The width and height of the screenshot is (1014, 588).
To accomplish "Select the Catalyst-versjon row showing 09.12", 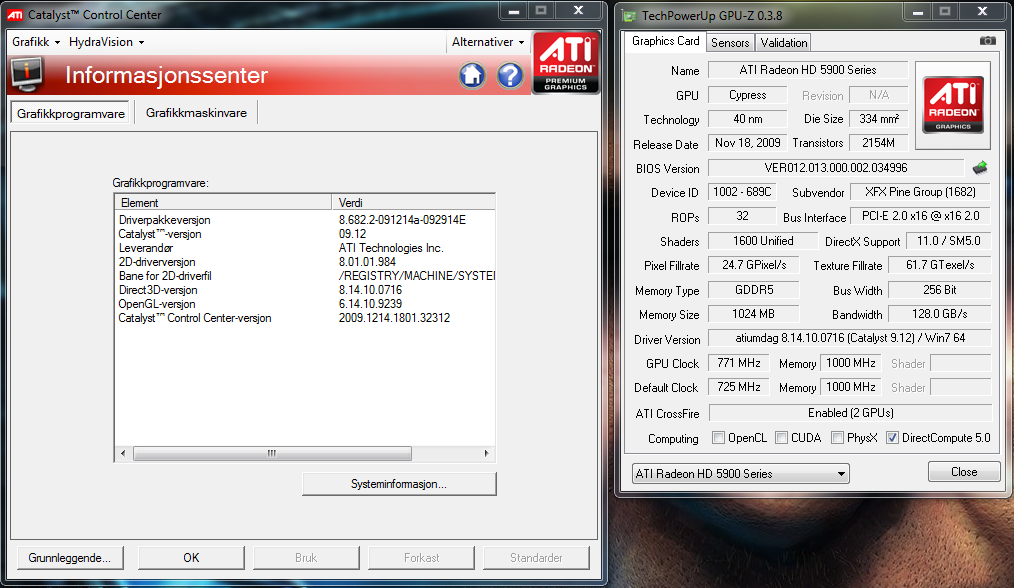I will click(305, 234).
